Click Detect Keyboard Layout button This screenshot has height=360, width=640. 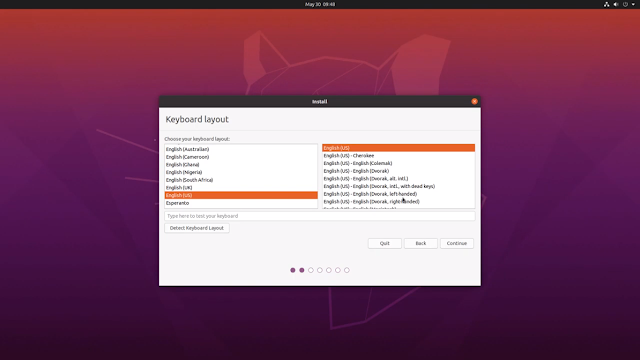coord(197,228)
